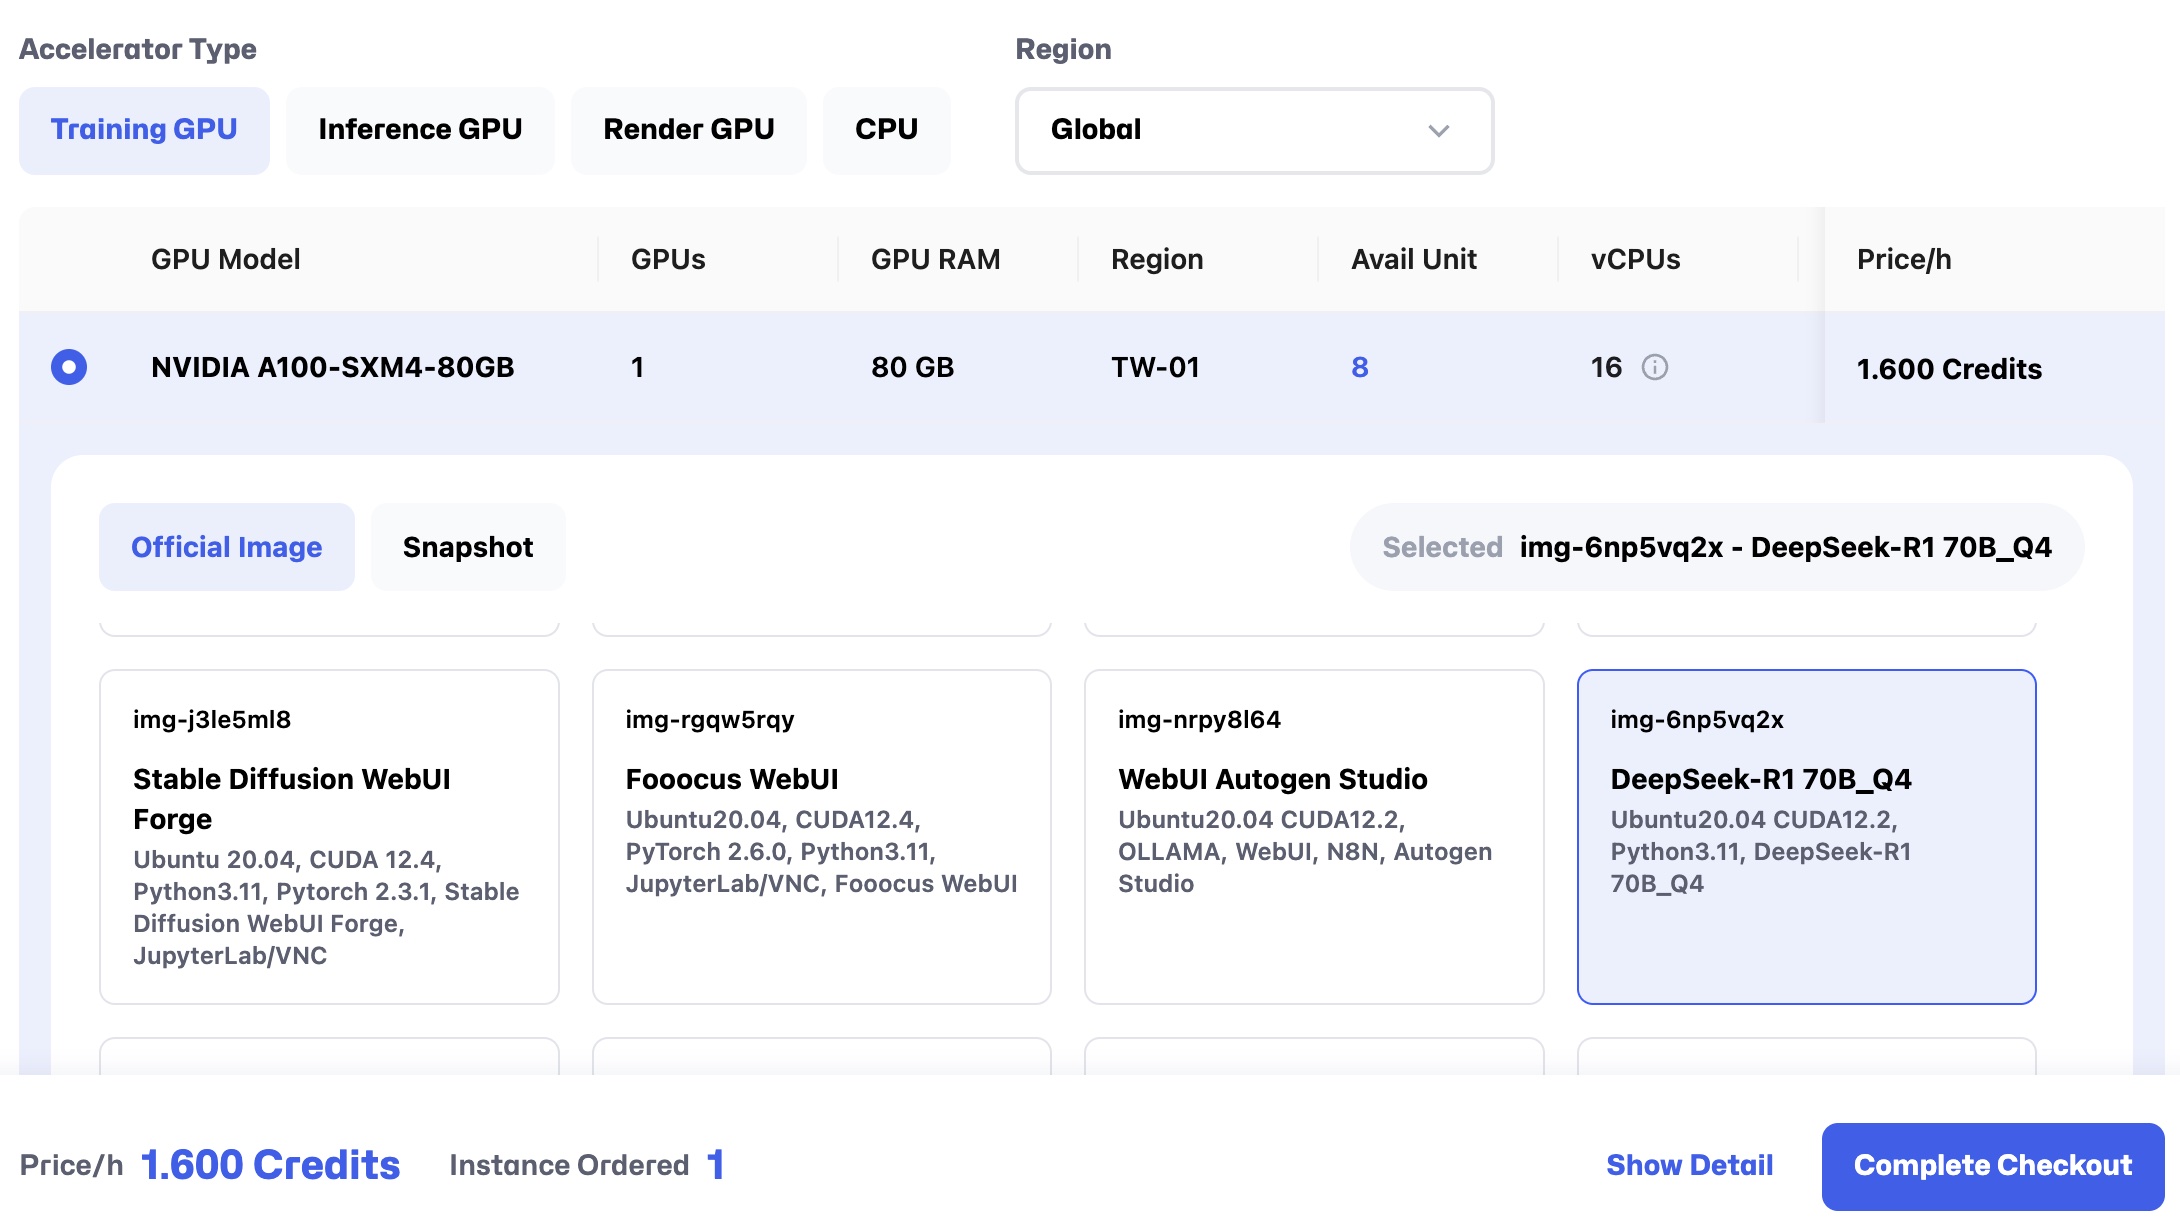
Task: Pick the WebUI Autogen Studio image card
Action: (1313, 836)
